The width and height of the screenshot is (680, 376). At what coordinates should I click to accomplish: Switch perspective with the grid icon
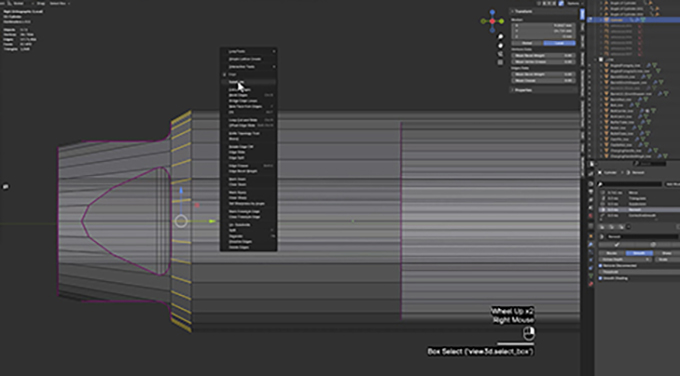point(500,62)
